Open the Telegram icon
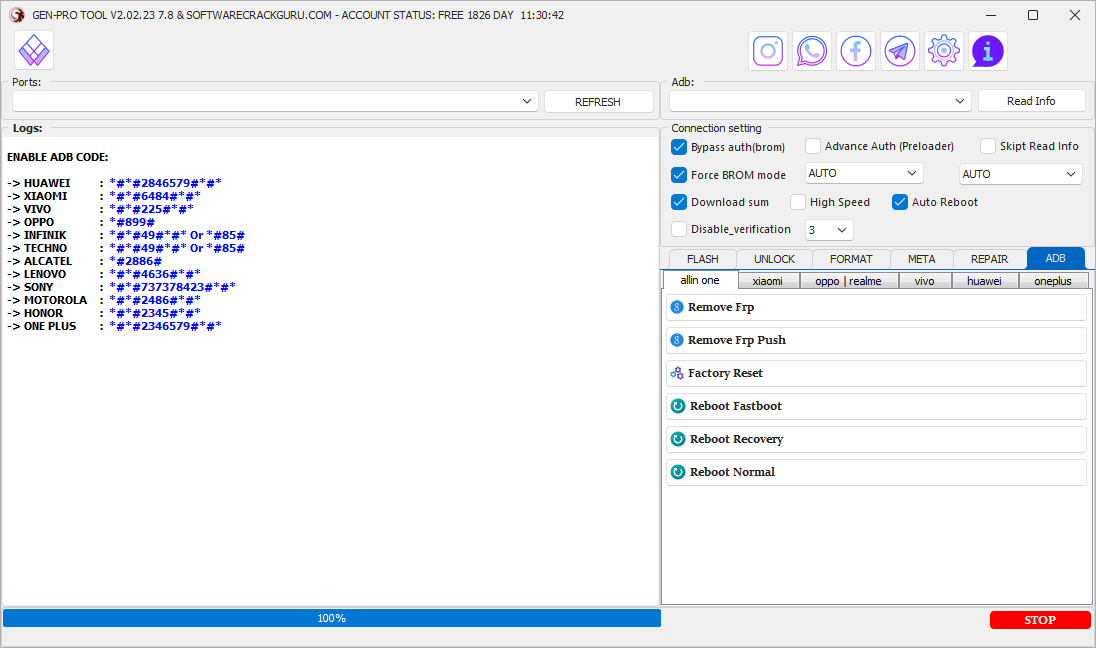The image size is (1096, 648). click(899, 50)
